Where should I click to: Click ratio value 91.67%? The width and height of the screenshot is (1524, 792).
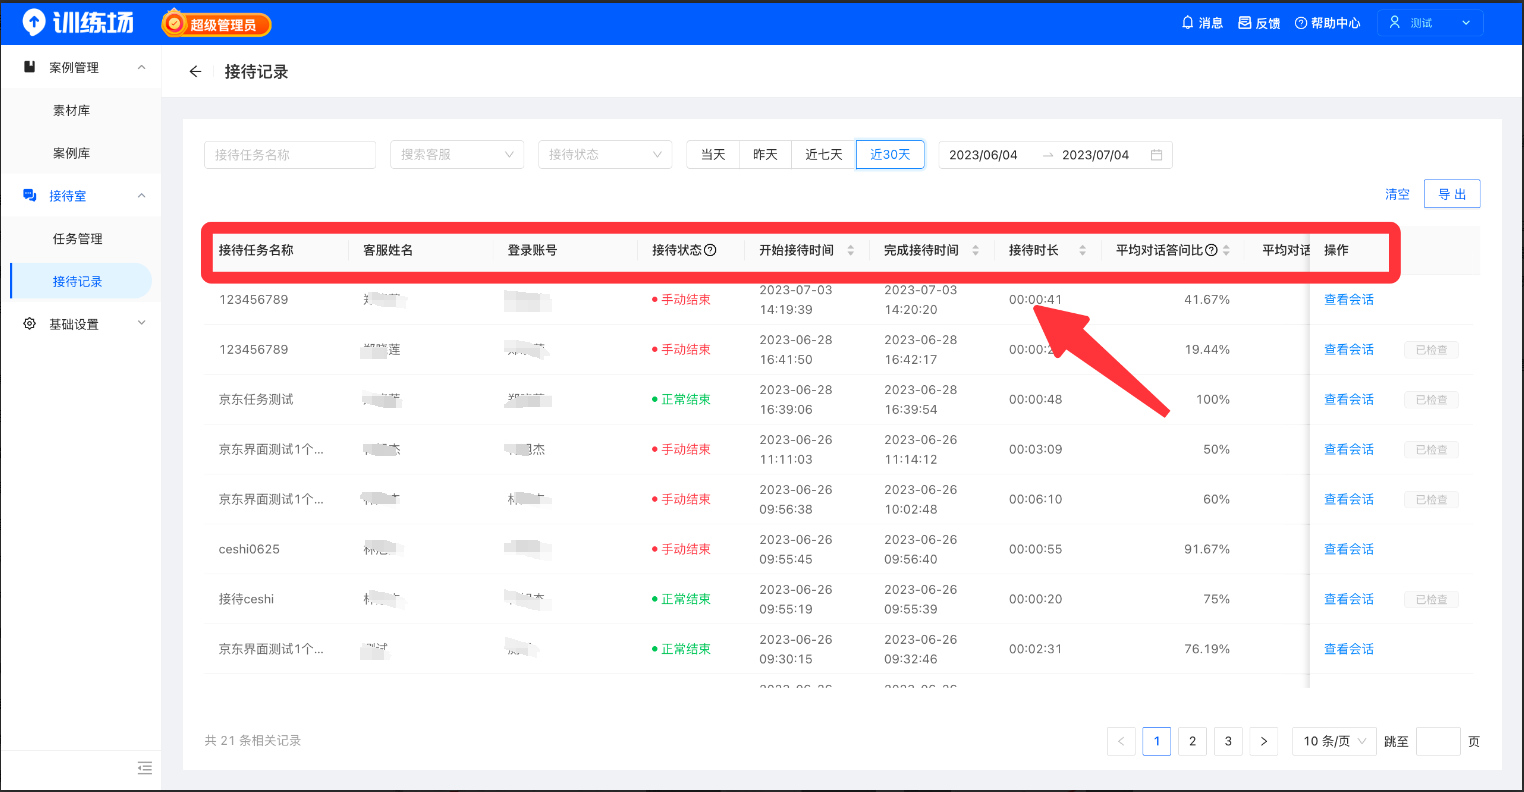pyautogui.click(x=1207, y=550)
